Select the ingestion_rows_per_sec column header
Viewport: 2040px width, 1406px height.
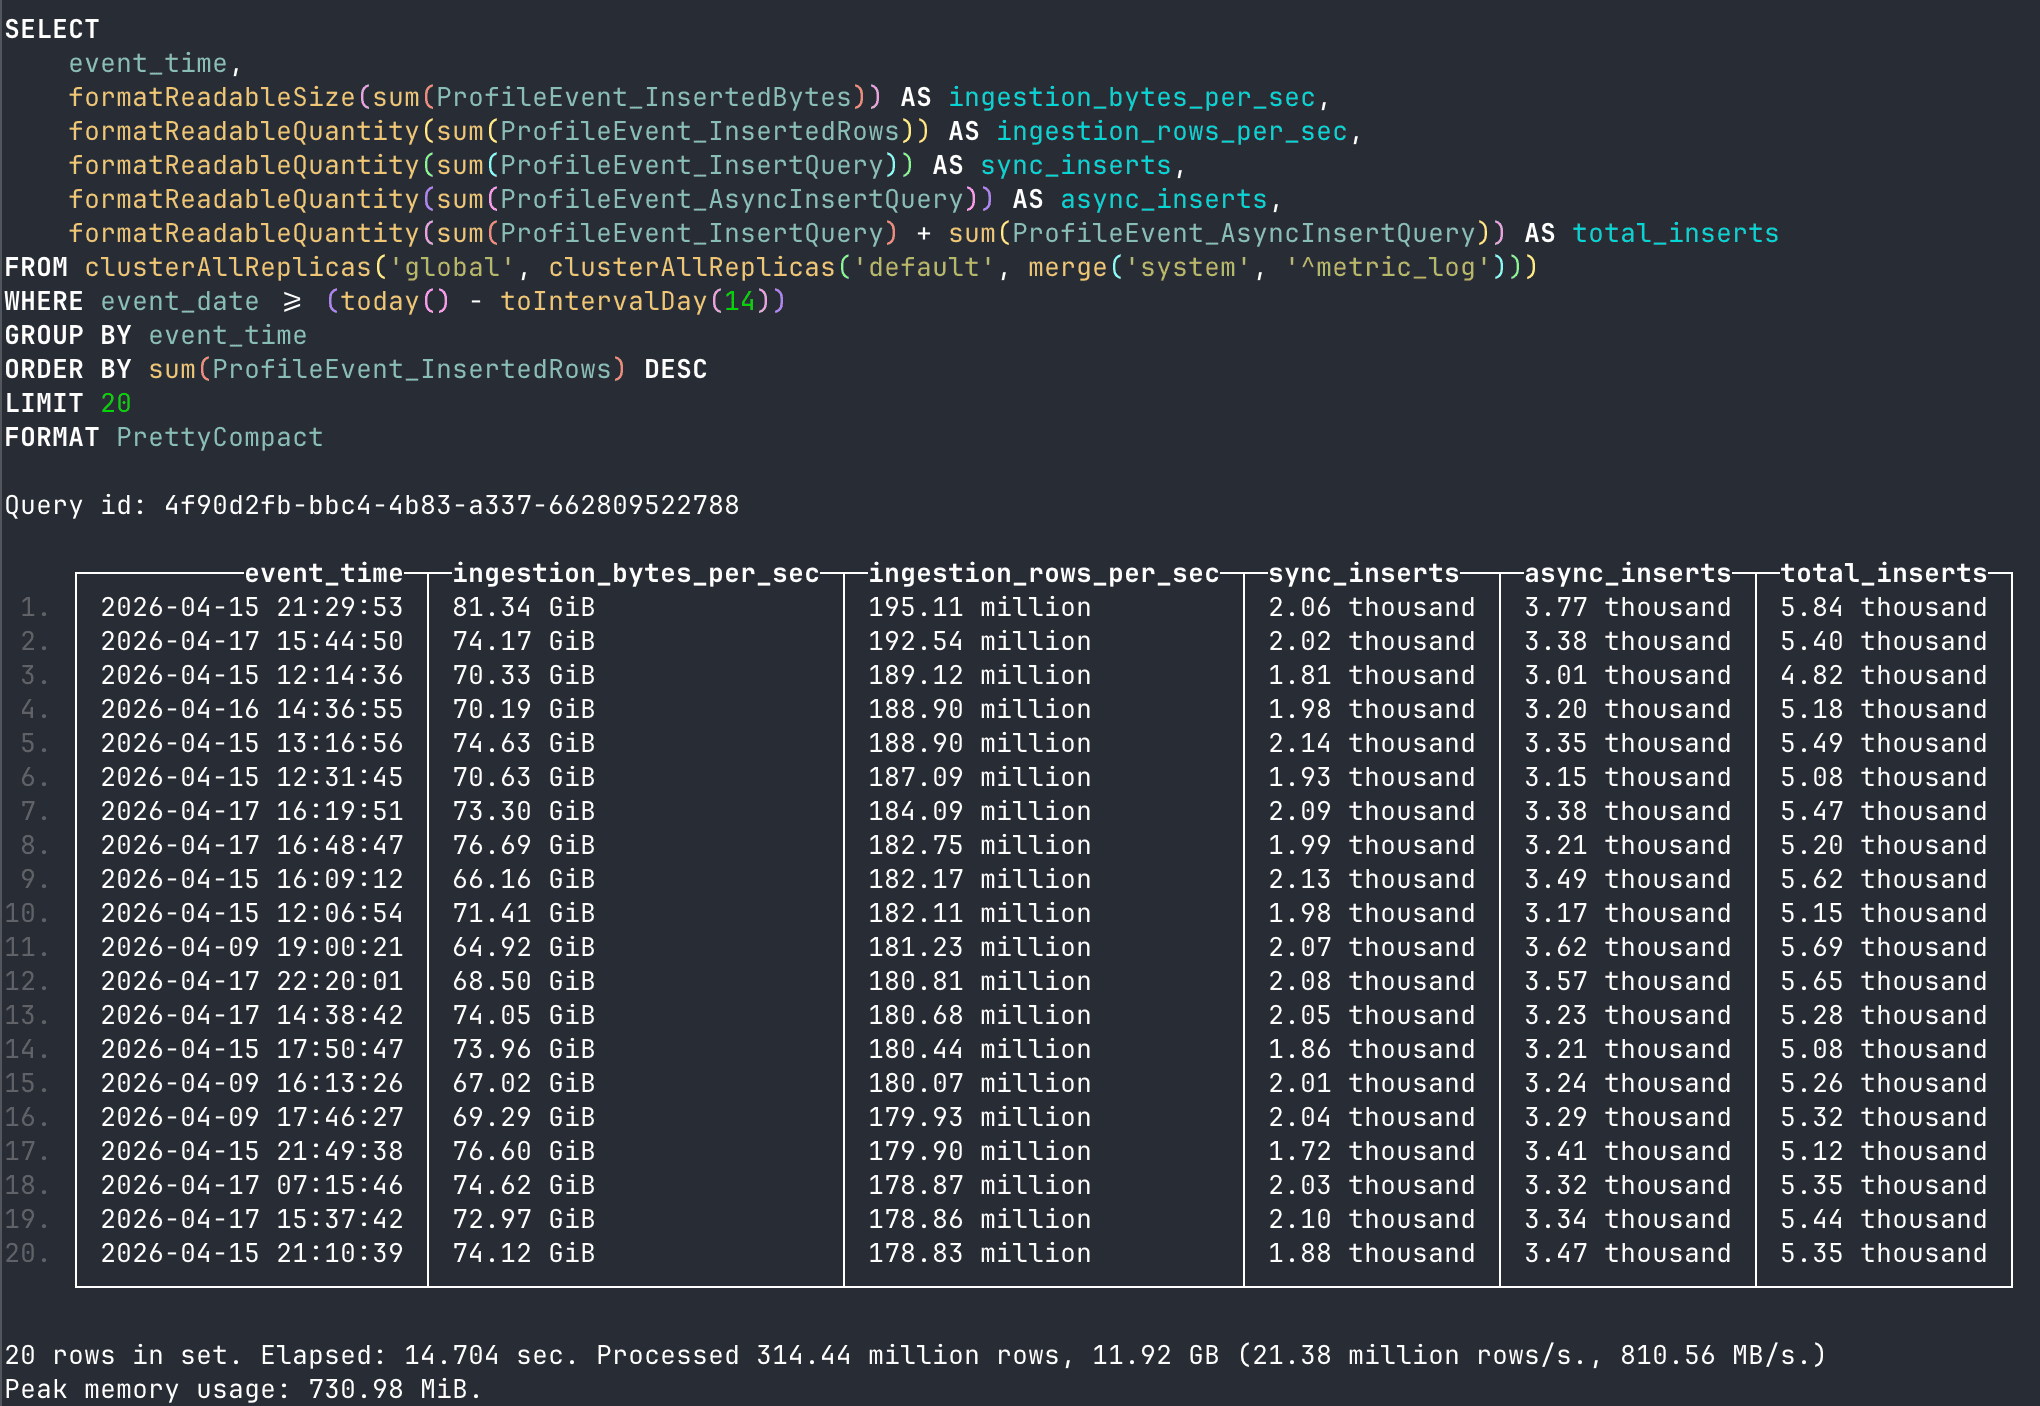coord(1044,573)
